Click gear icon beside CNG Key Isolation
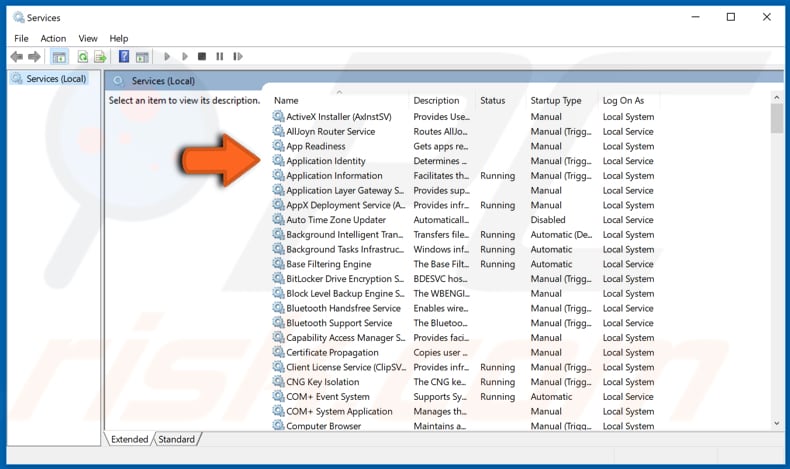 (278, 382)
